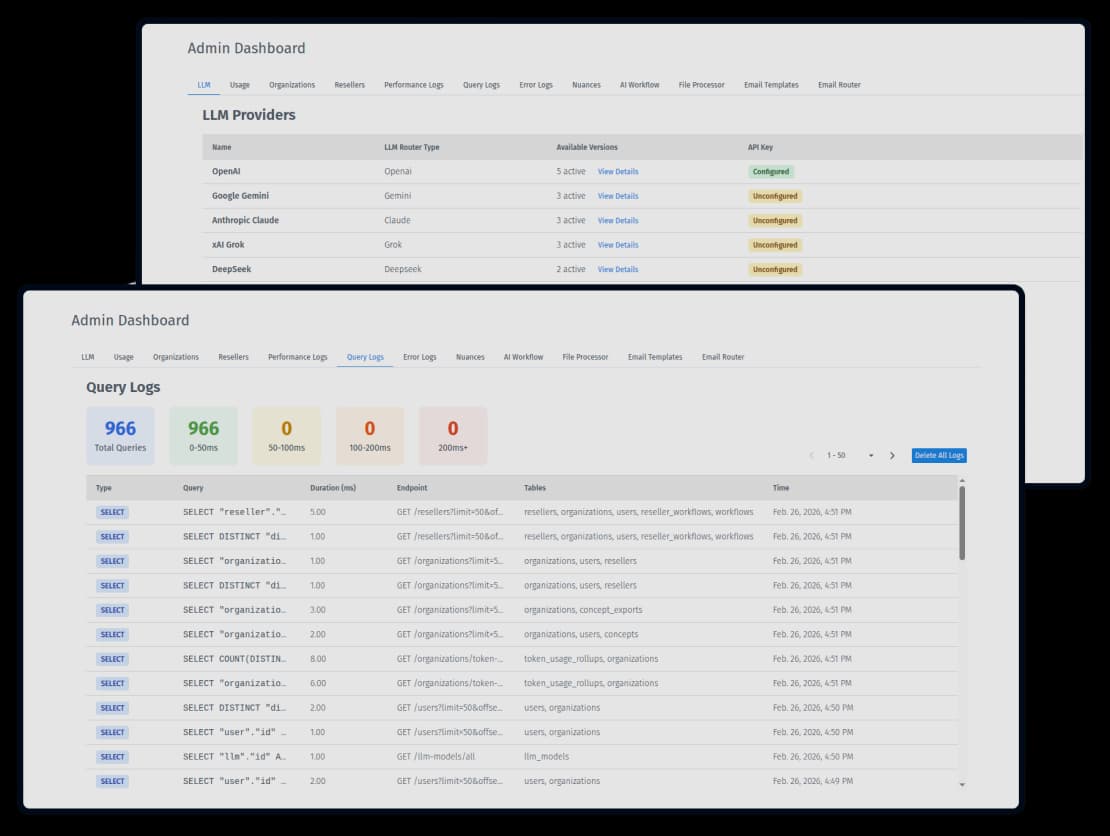Click Configured badge for OpenAI
Screen dimensions: 1110x836
tap(771, 171)
